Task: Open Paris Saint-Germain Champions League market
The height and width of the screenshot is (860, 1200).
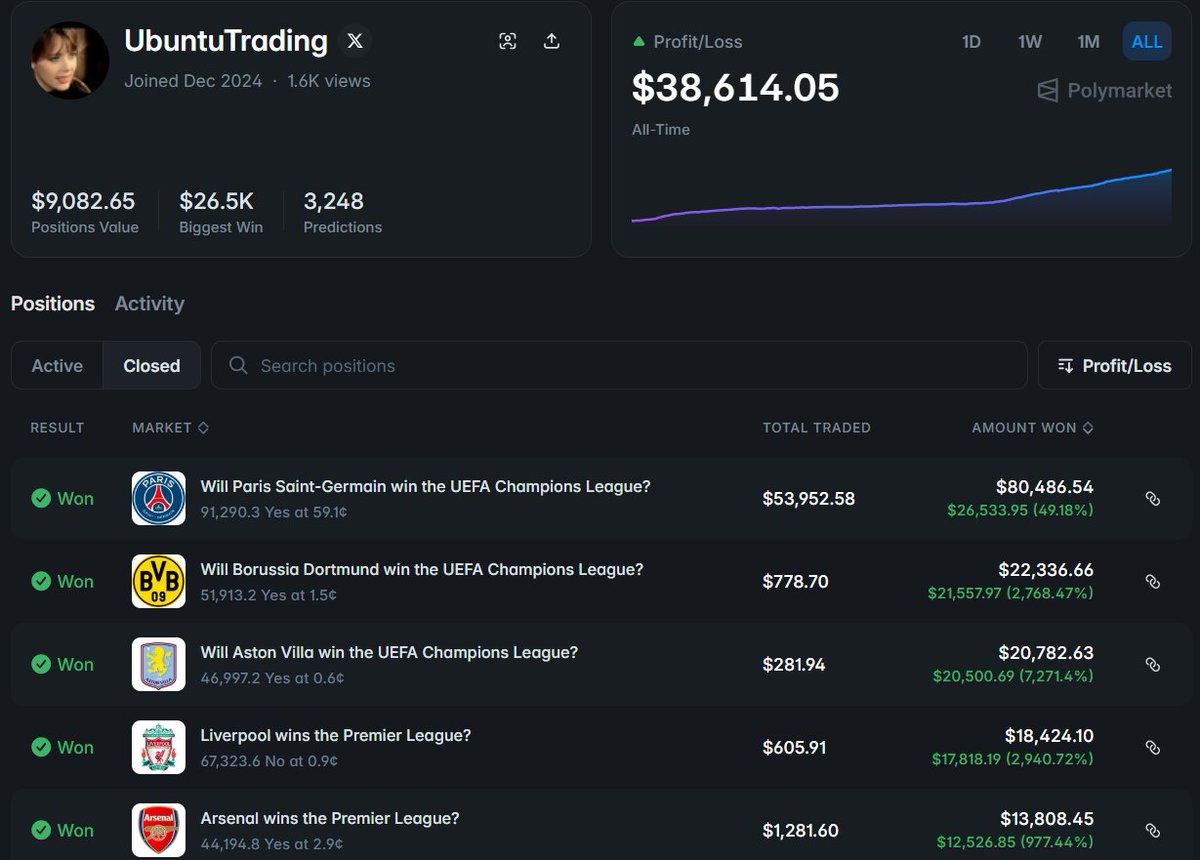Action: (426, 487)
